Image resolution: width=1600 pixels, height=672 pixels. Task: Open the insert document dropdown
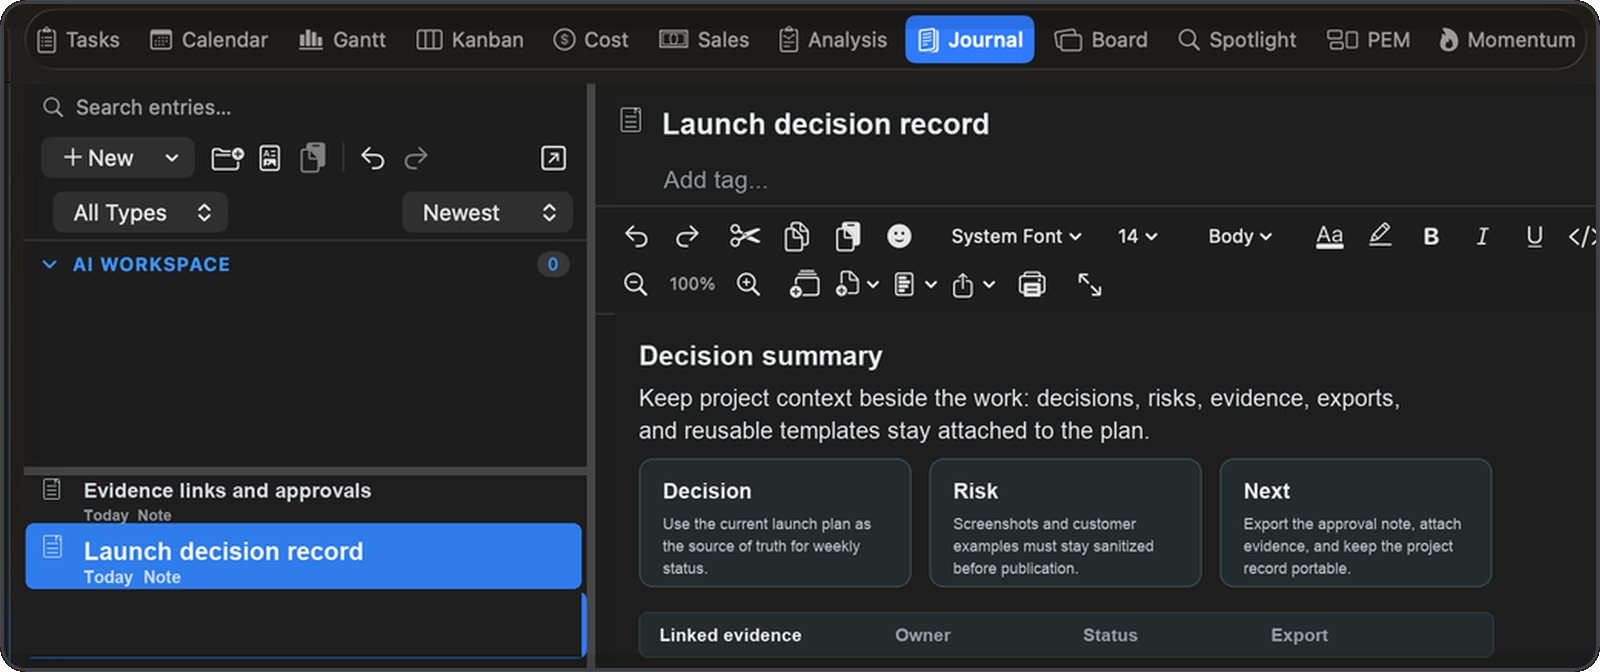pos(857,284)
